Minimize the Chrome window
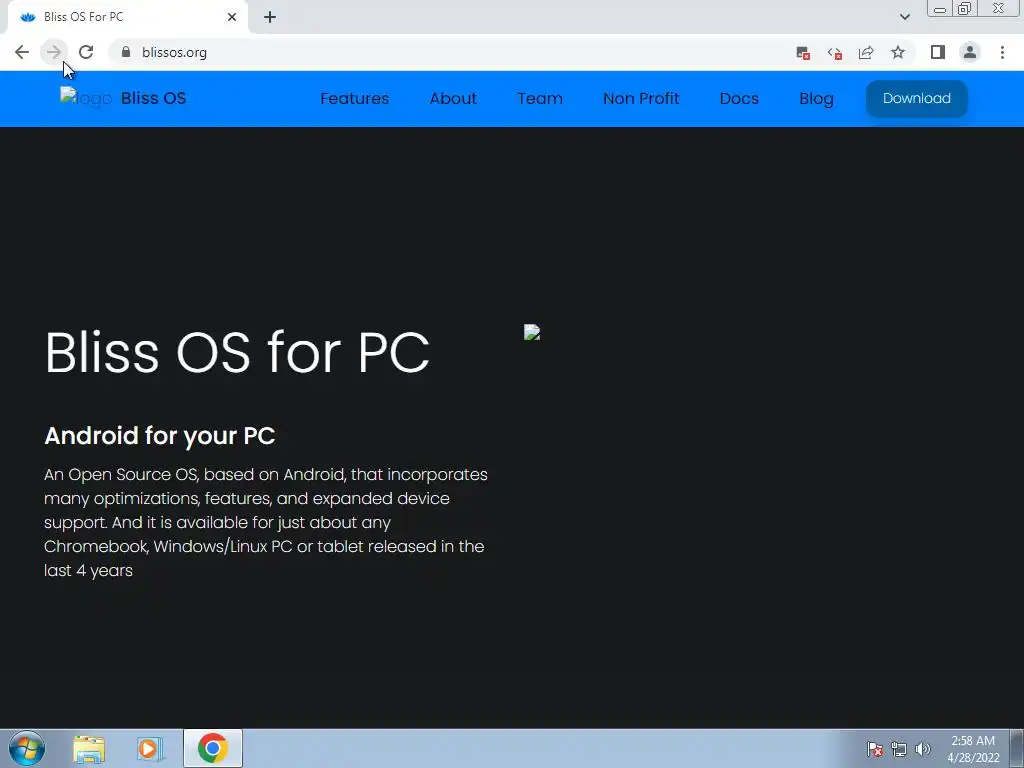The height and width of the screenshot is (768, 1024). tap(940, 9)
